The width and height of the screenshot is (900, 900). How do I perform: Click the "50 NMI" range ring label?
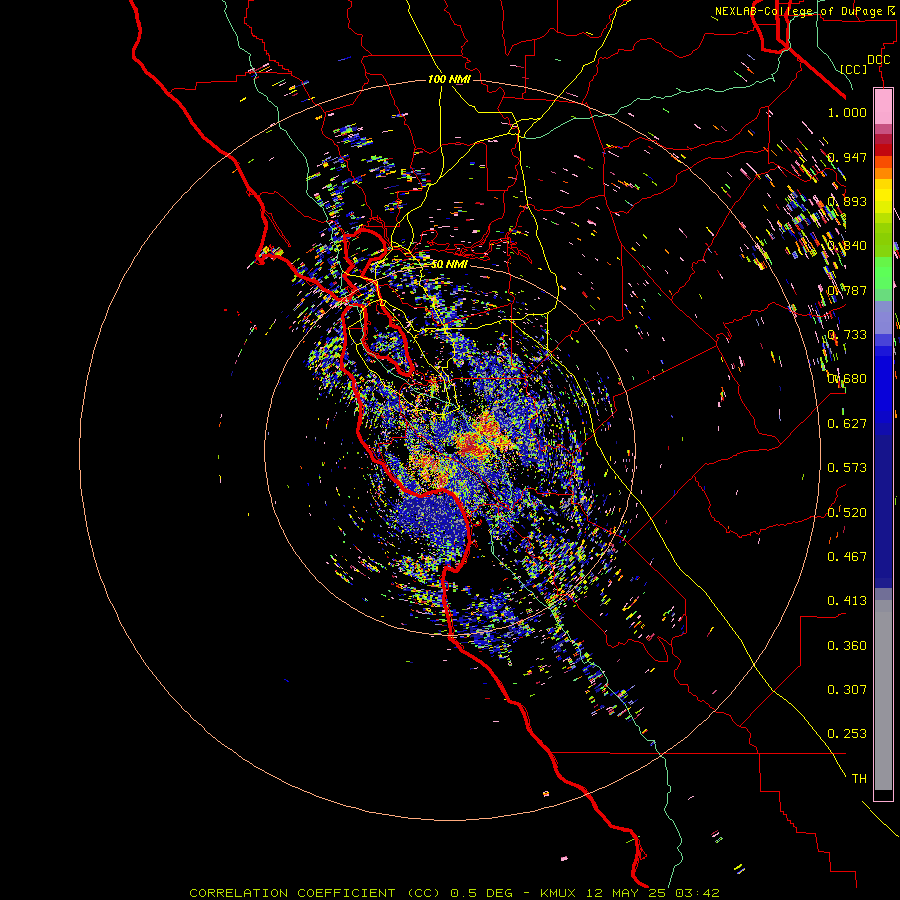pos(449,264)
